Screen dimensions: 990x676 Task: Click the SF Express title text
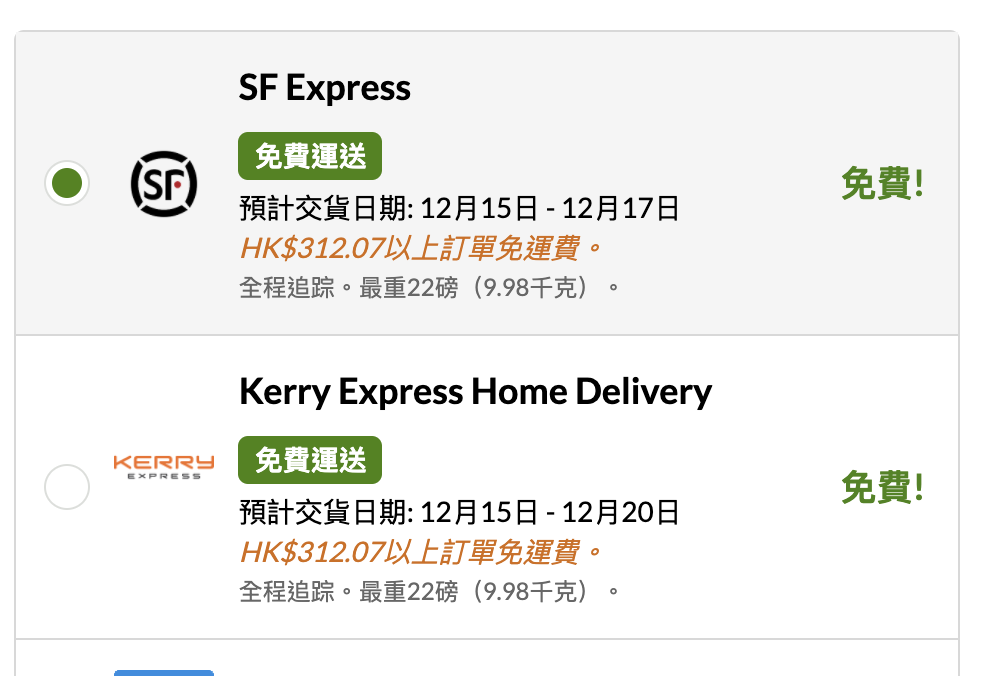324,88
